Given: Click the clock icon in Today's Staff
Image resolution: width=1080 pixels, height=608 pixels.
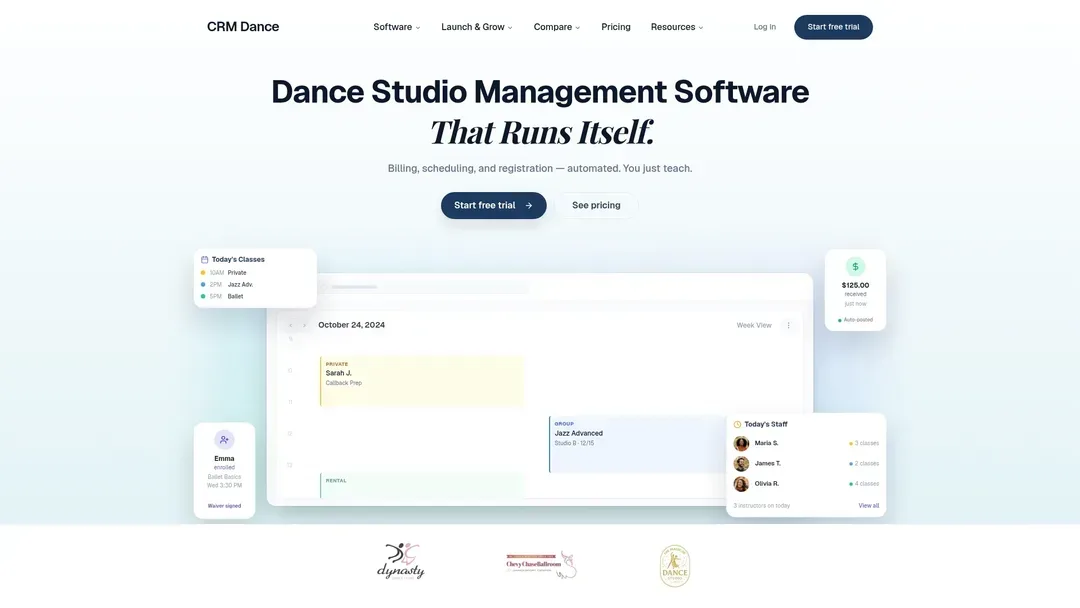Looking at the screenshot, I should click(x=737, y=424).
